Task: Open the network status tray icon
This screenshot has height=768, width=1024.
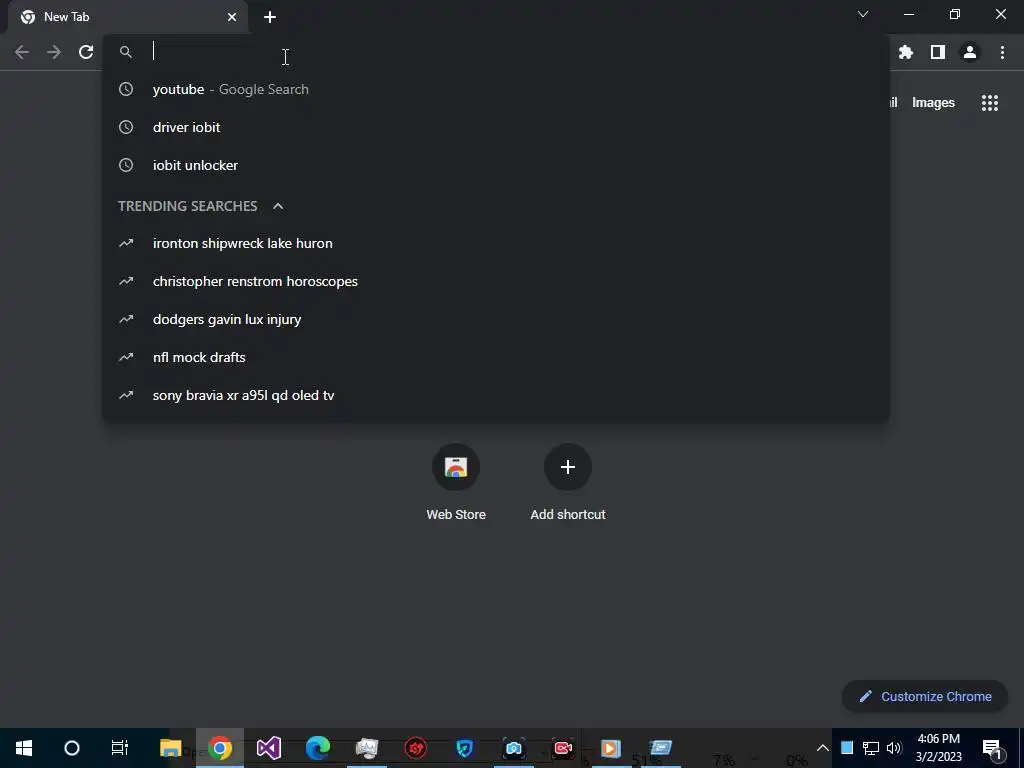Action: point(871,748)
